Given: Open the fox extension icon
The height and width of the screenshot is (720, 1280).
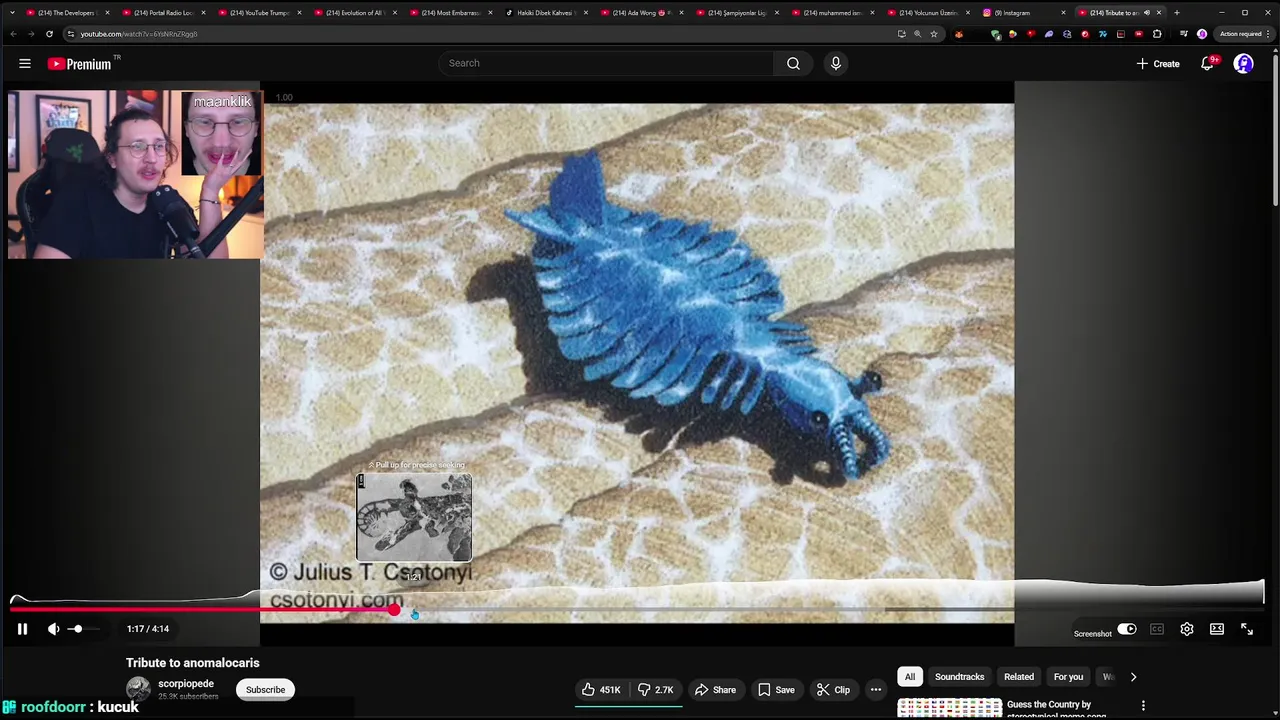Looking at the screenshot, I should 959,34.
